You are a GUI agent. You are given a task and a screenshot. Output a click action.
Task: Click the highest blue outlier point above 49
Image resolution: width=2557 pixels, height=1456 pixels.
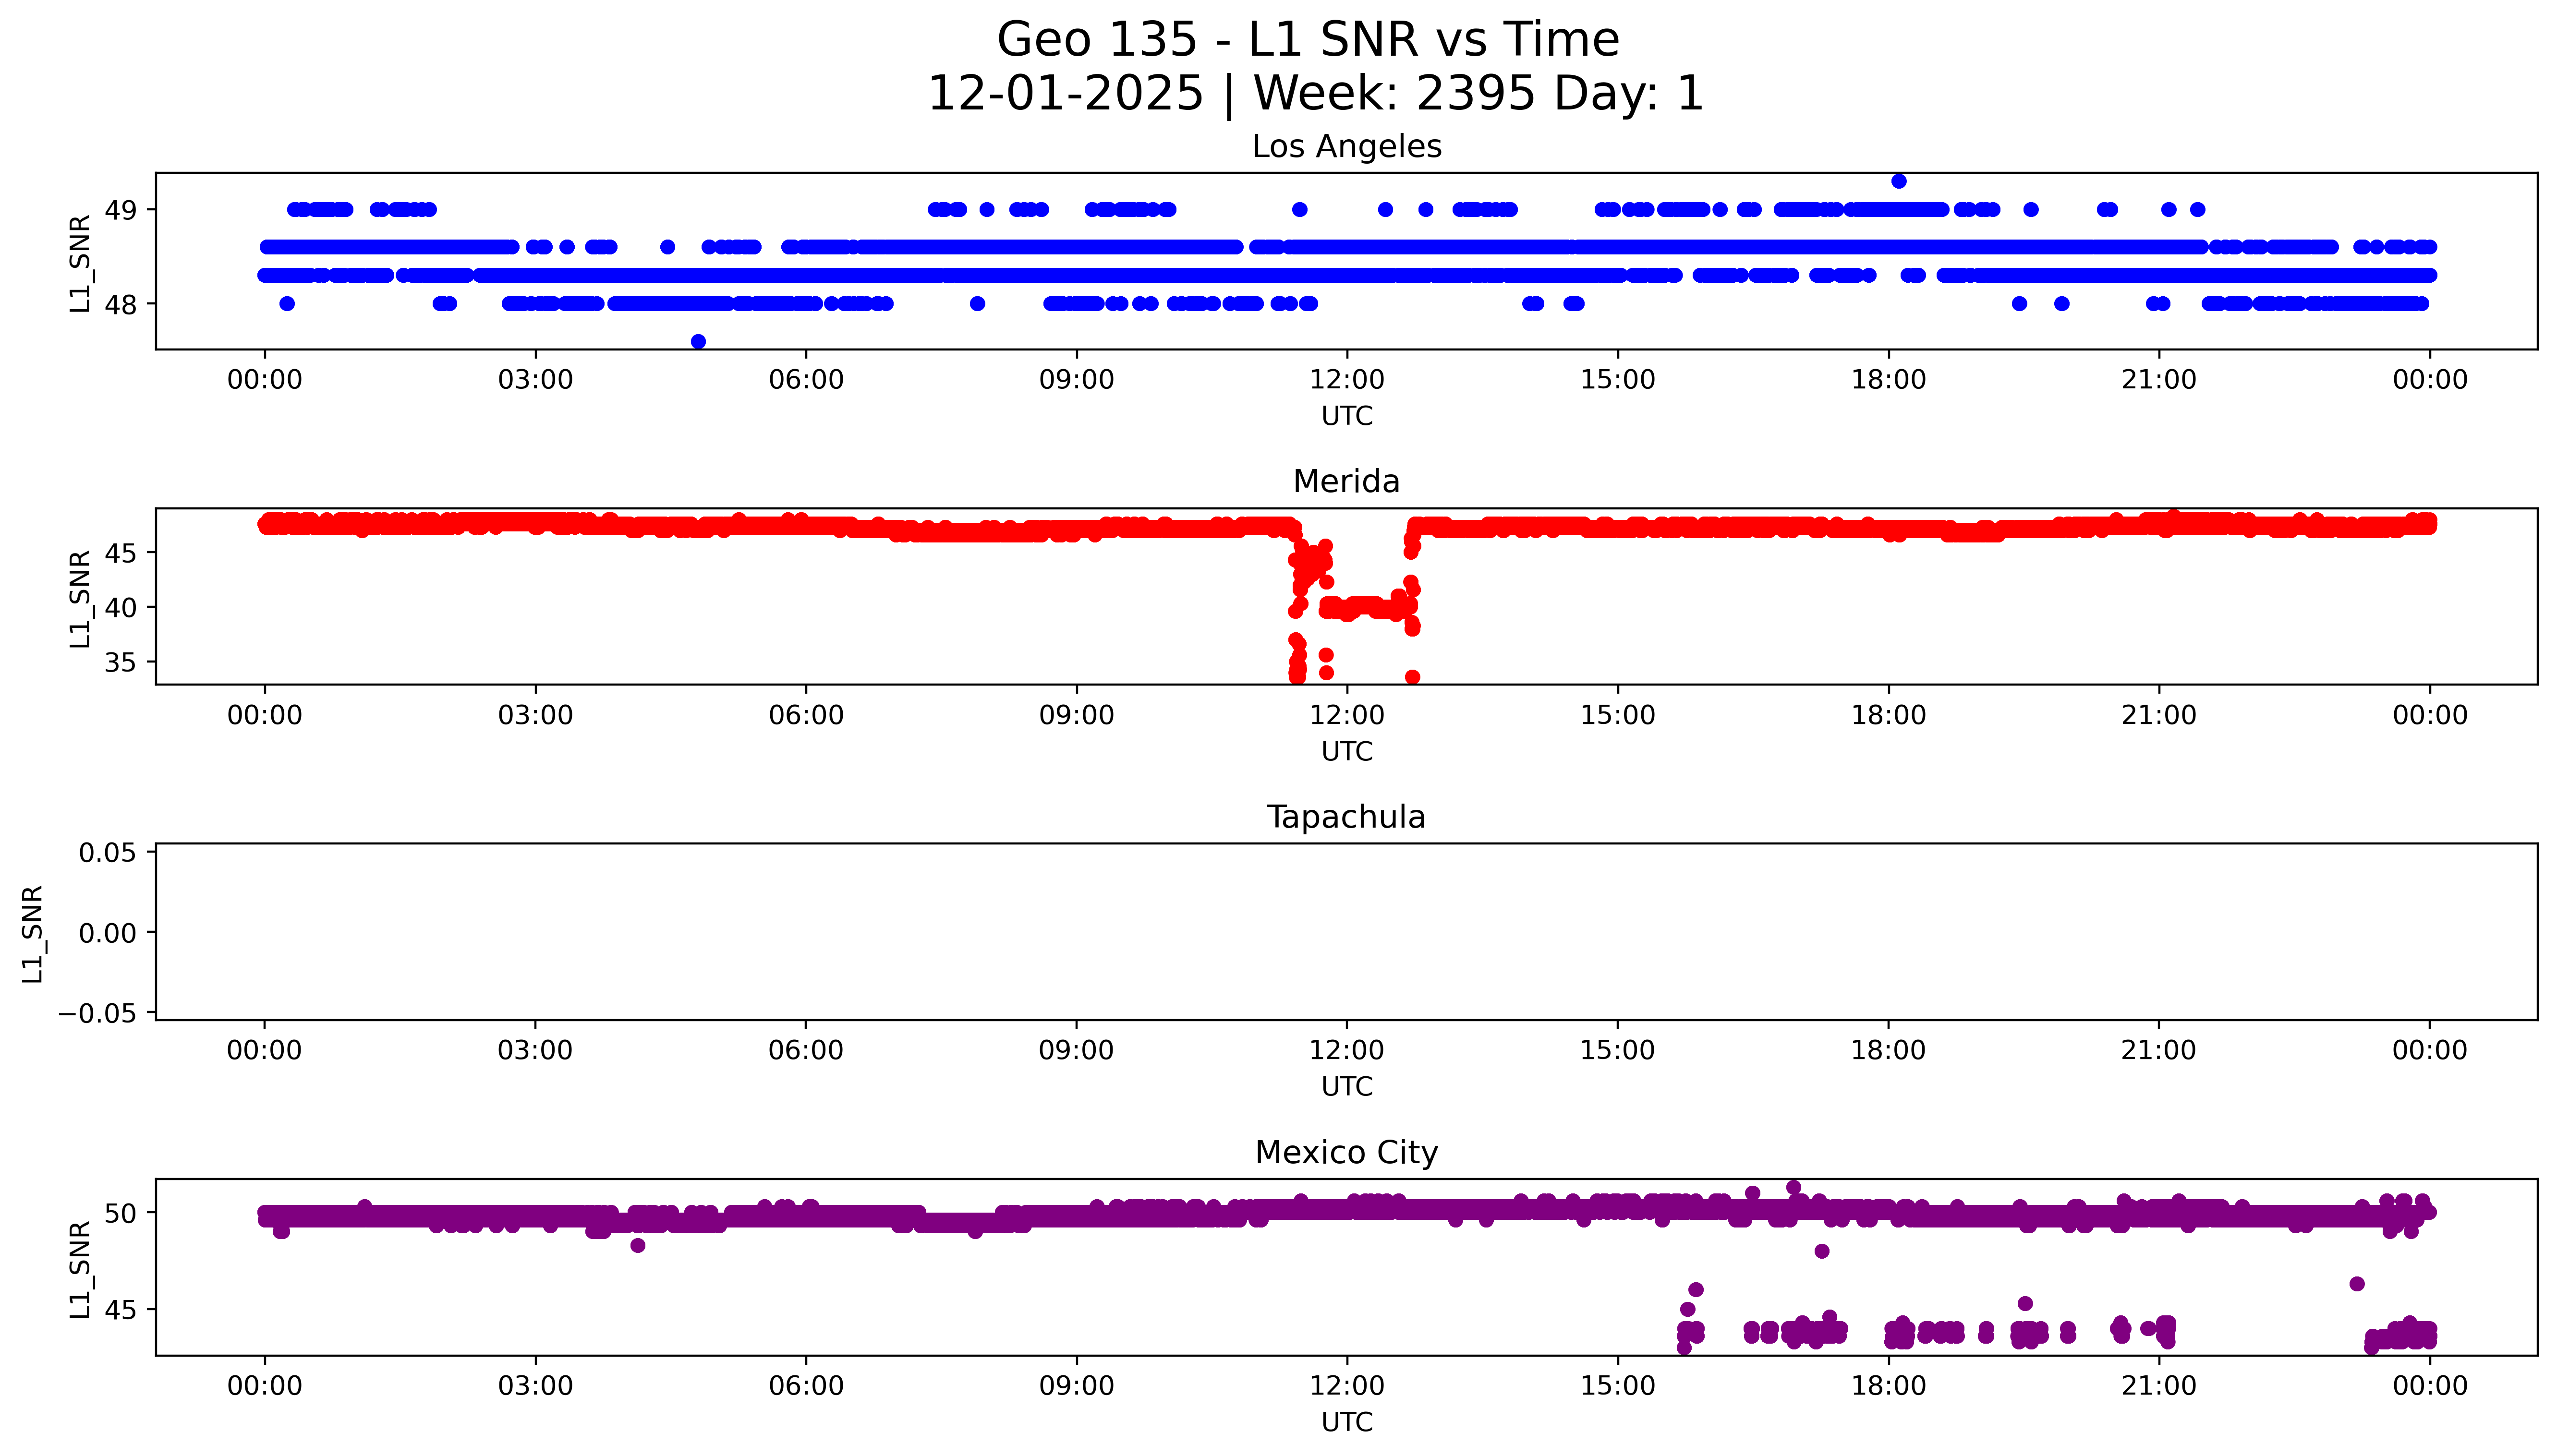tap(1898, 181)
